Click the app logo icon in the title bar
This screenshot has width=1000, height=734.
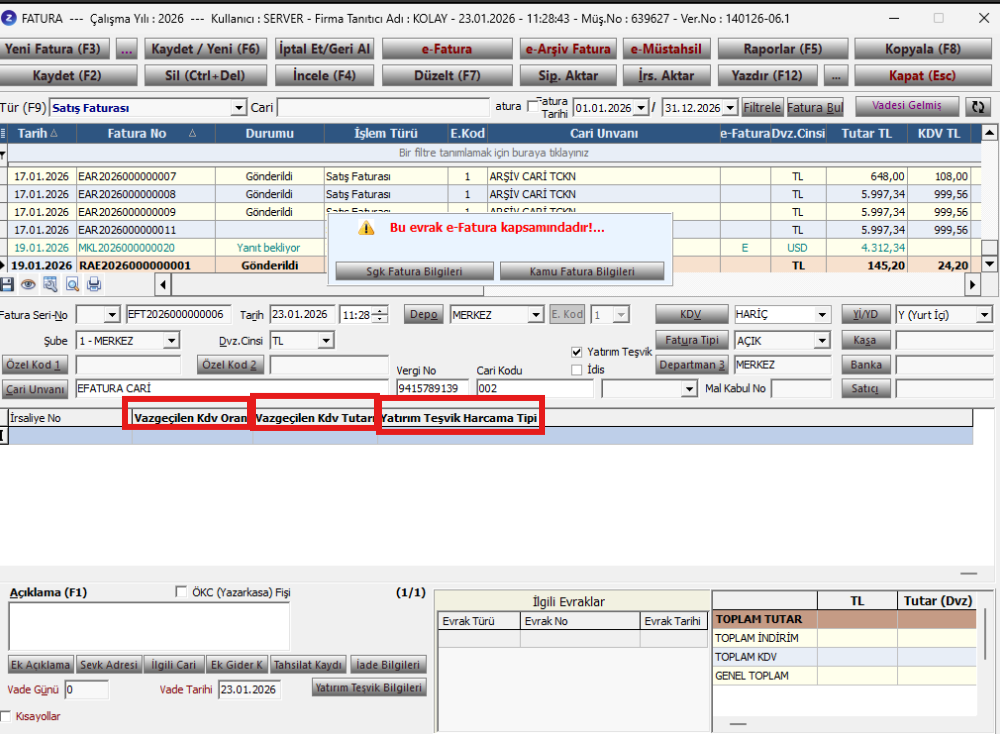click(x=9, y=18)
